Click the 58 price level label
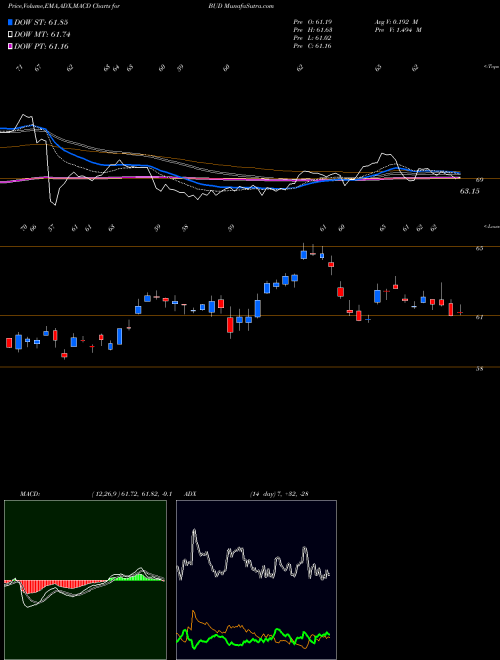The height and width of the screenshot is (660, 500). tap(479, 369)
